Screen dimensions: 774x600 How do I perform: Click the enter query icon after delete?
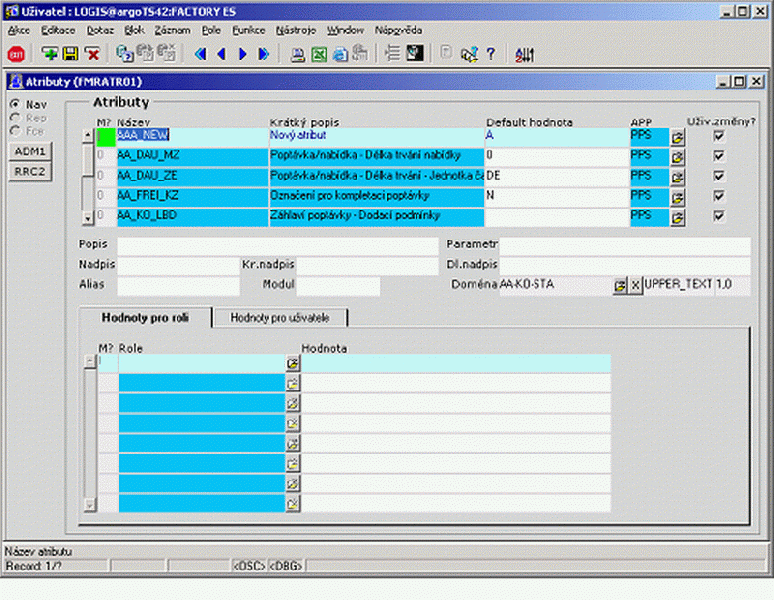(125, 53)
